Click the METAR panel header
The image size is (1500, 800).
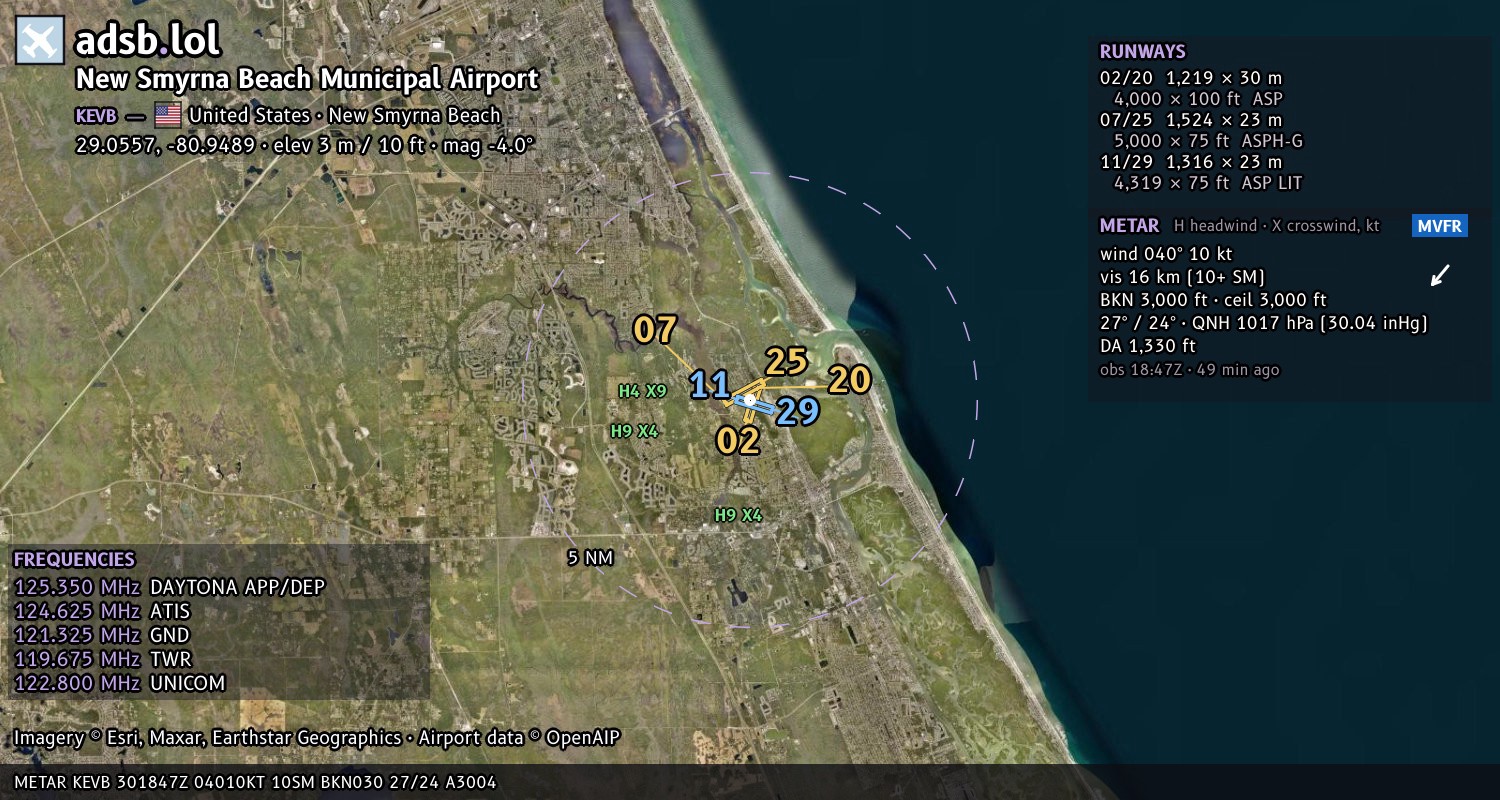(1130, 226)
